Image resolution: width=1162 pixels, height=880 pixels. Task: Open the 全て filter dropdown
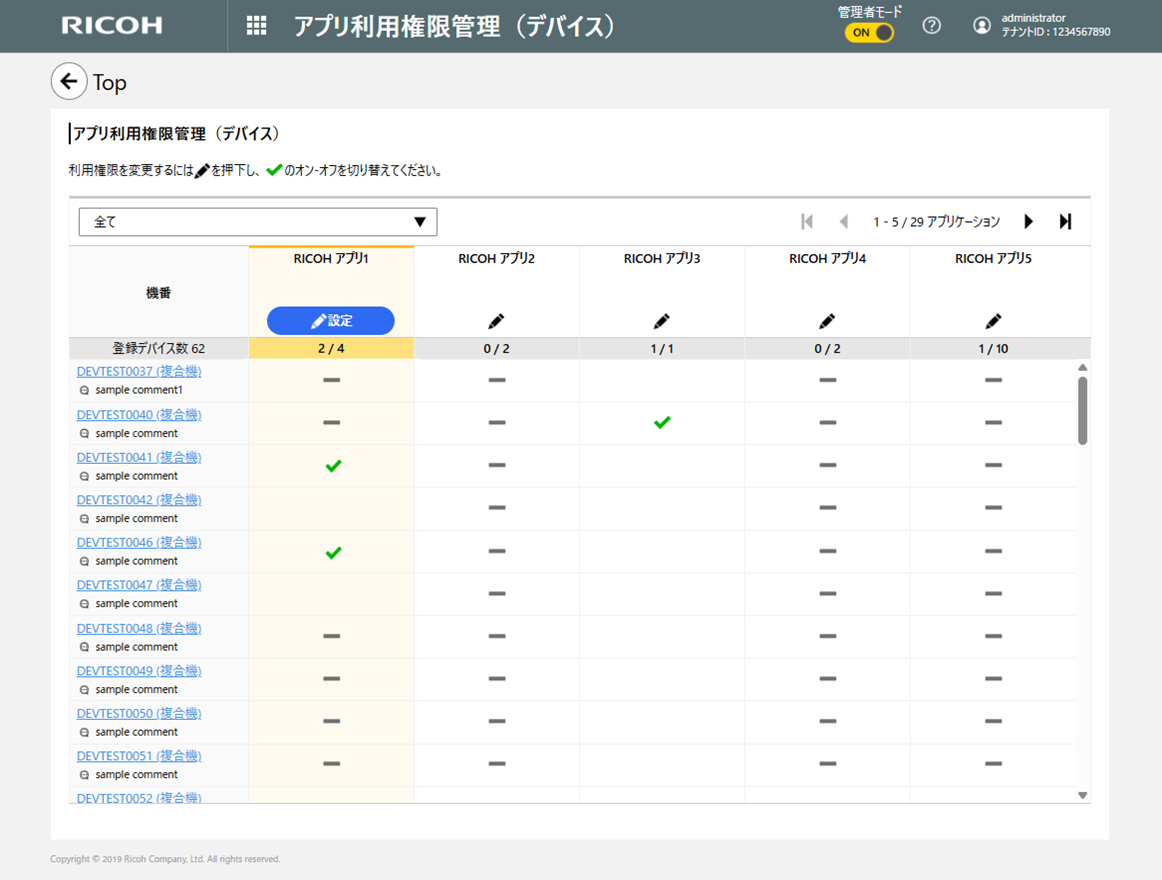258,222
